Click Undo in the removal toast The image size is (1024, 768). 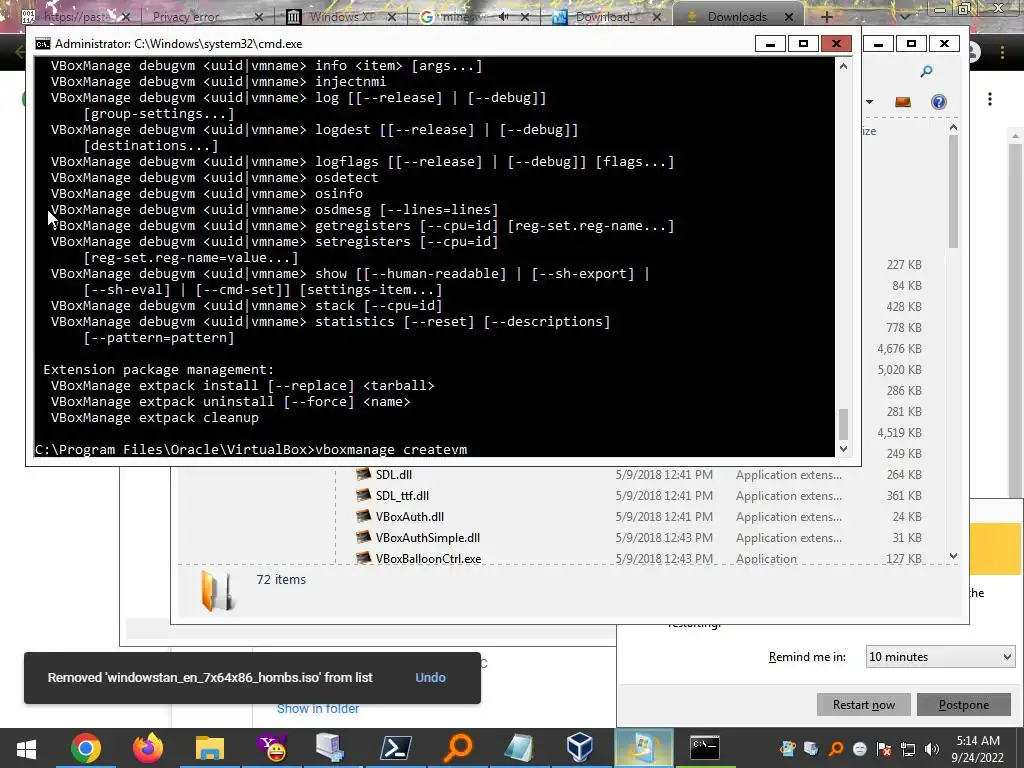point(430,677)
